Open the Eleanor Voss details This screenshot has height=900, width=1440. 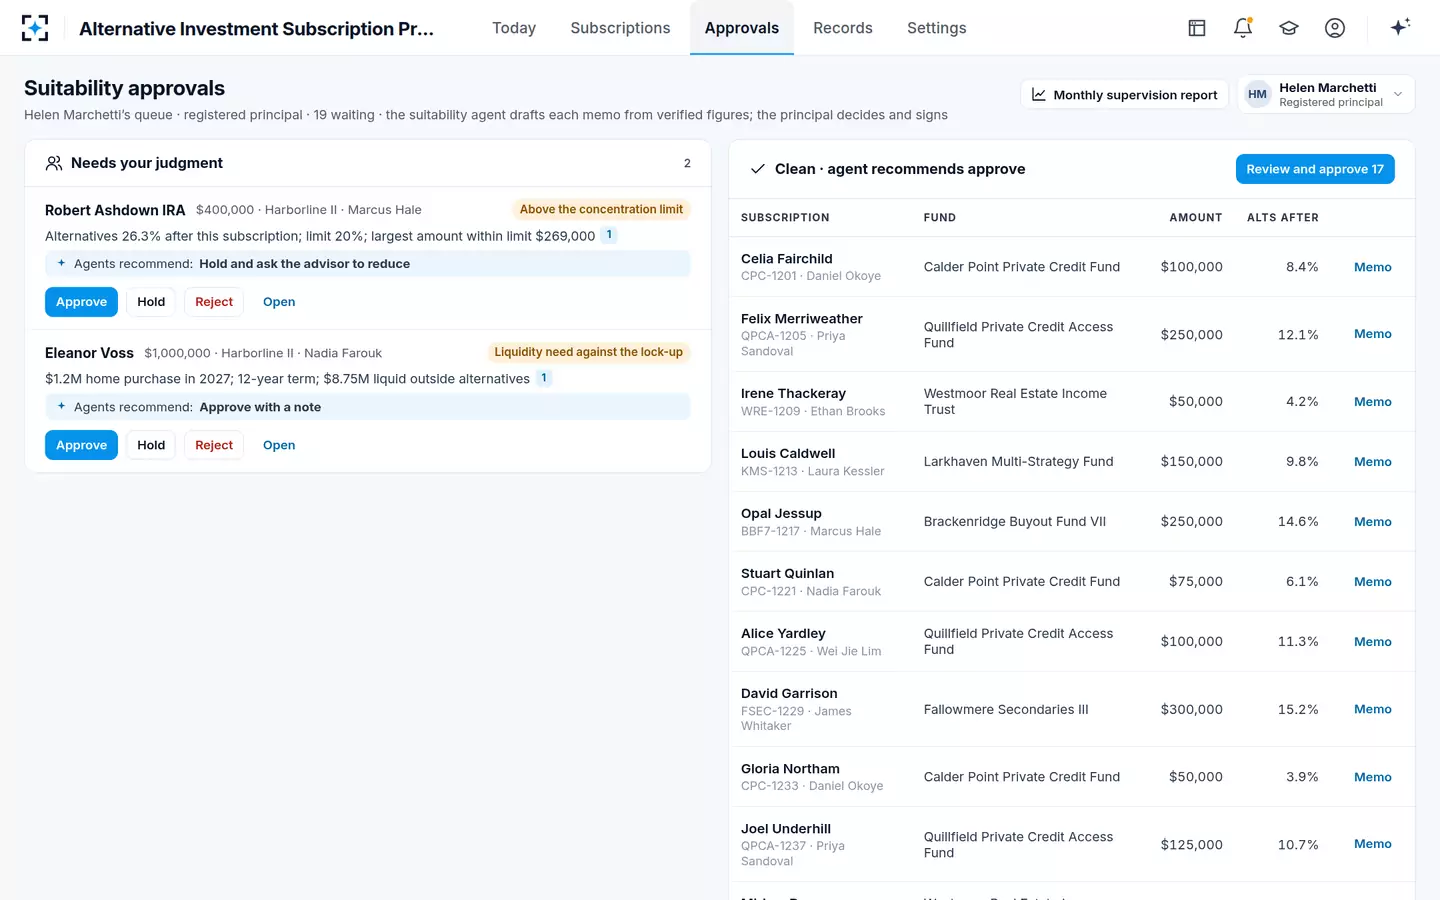click(x=279, y=445)
